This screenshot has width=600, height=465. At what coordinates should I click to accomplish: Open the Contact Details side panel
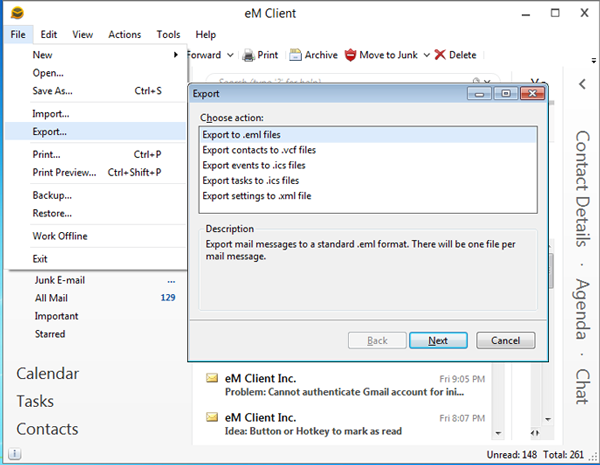tap(582, 189)
